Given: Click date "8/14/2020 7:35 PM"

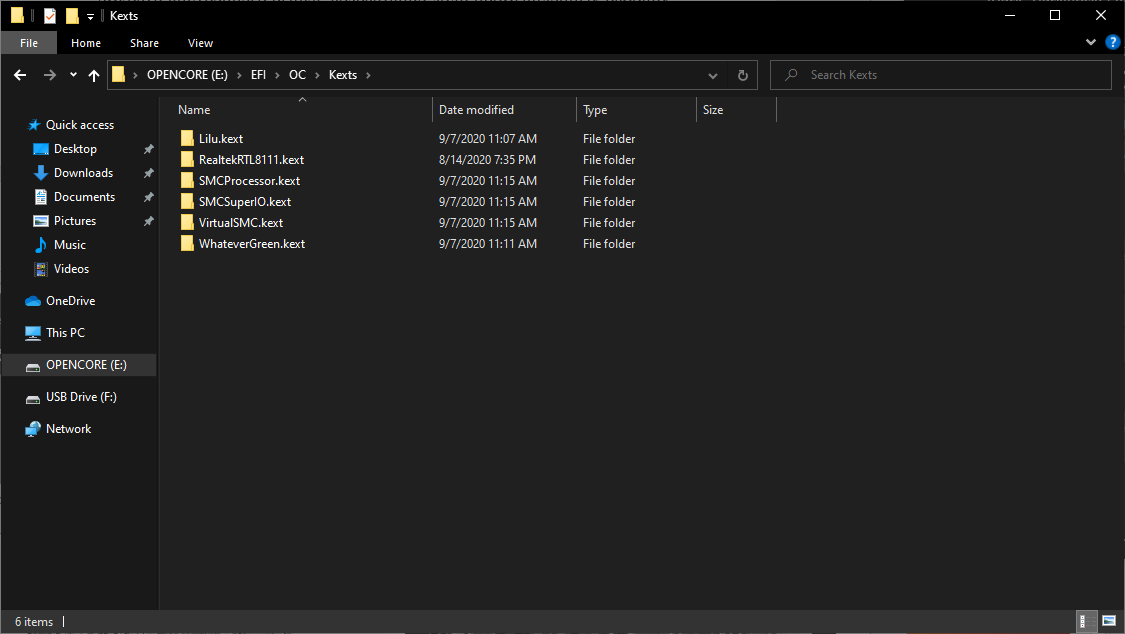Looking at the screenshot, I should (x=487, y=160).
